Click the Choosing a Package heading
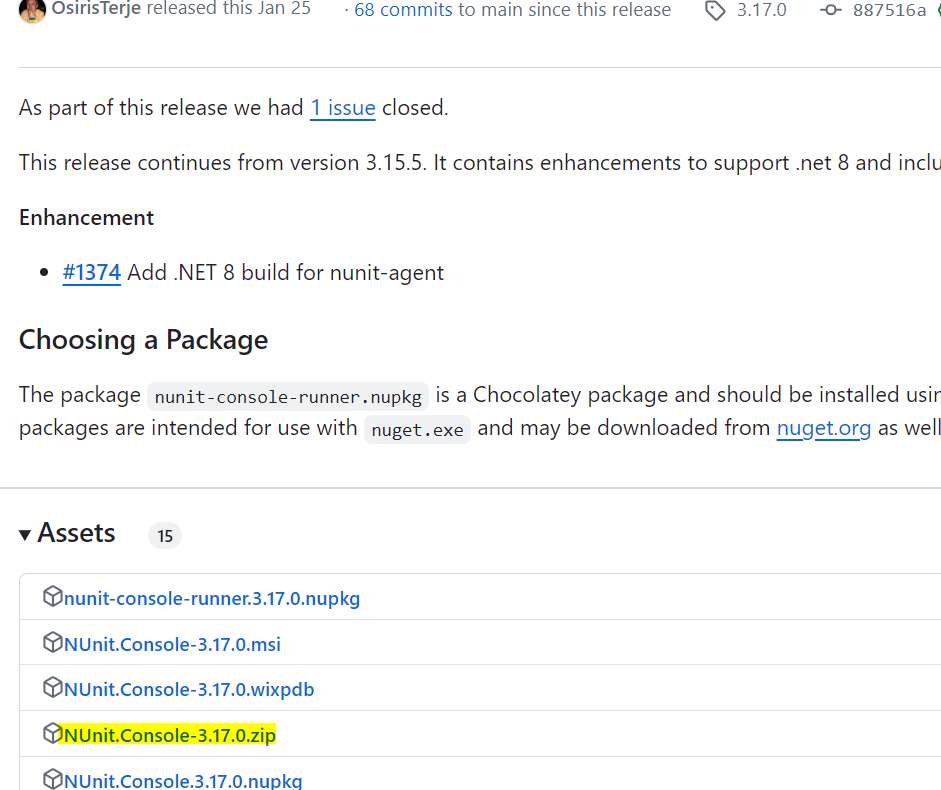The image size is (941, 790). (x=143, y=340)
